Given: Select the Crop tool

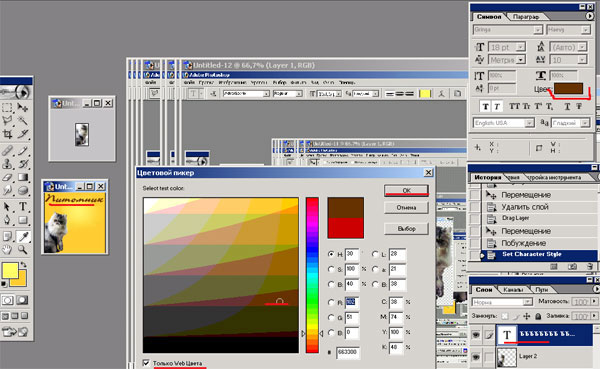Looking at the screenshot, I should (7, 134).
